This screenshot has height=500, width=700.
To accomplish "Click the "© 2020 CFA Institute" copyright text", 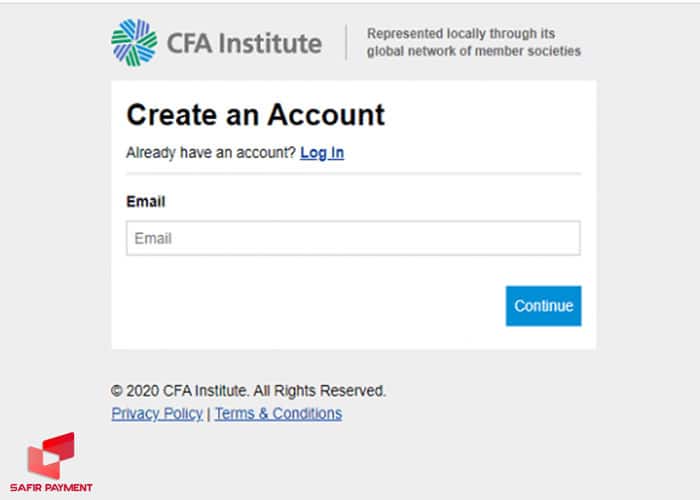I will [x=172, y=391].
